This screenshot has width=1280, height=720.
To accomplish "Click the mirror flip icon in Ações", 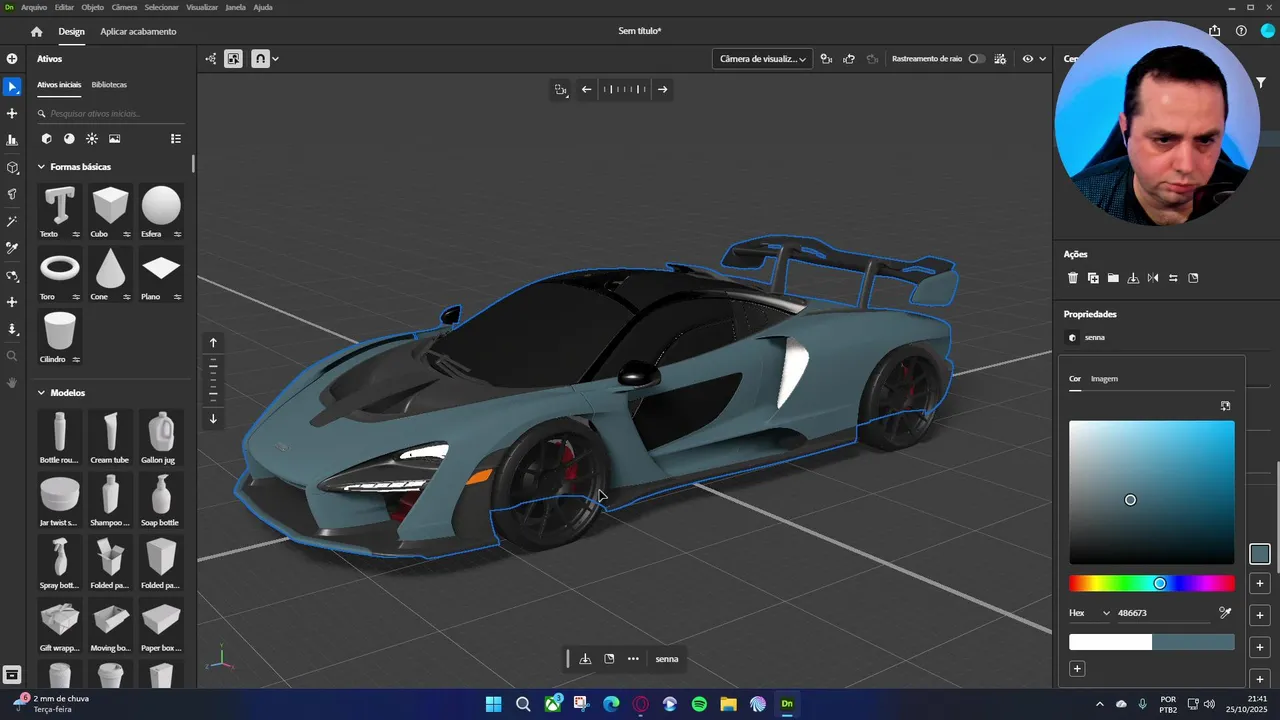I will (1153, 278).
